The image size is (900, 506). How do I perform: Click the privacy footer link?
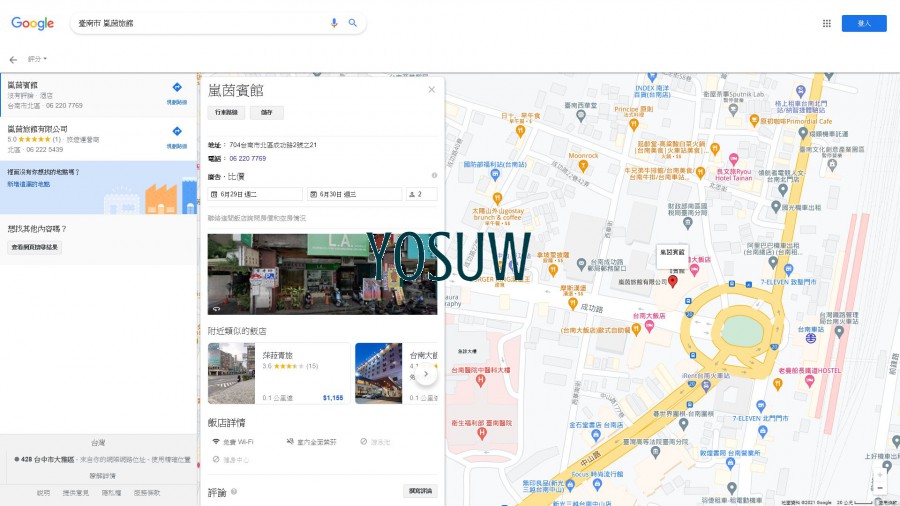[111, 493]
